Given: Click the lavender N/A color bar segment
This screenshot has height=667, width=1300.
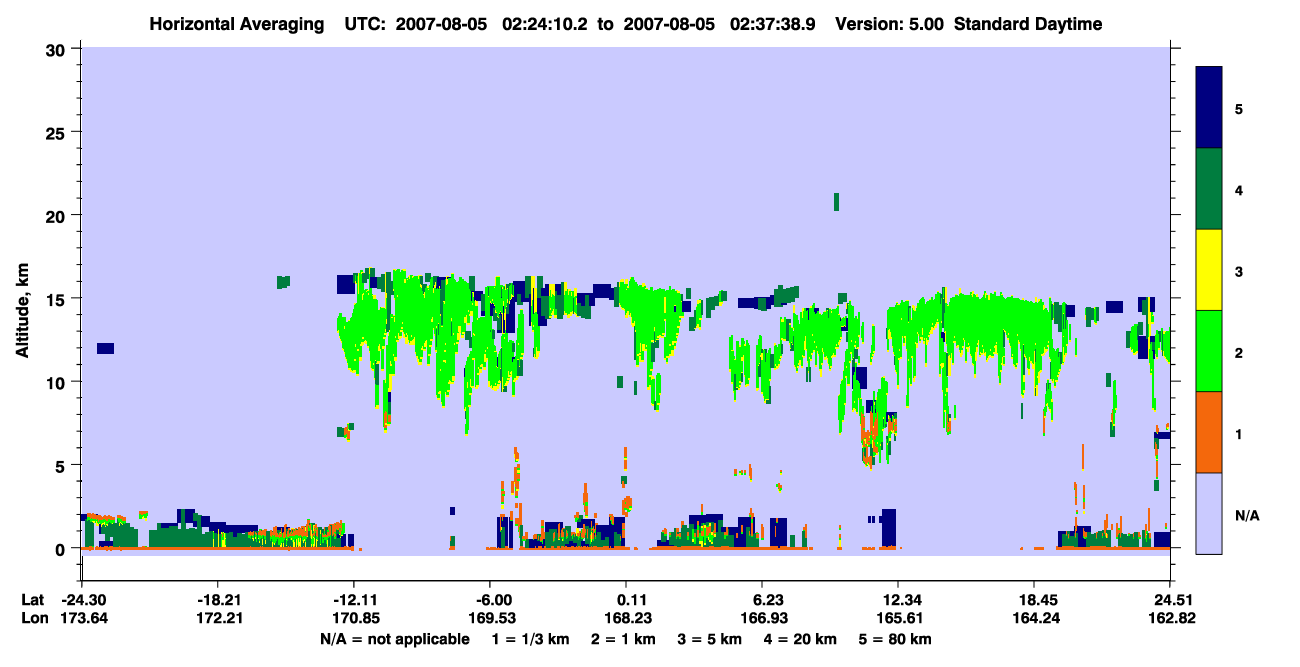Looking at the screenshot, I should click(x=1209, y=512).
